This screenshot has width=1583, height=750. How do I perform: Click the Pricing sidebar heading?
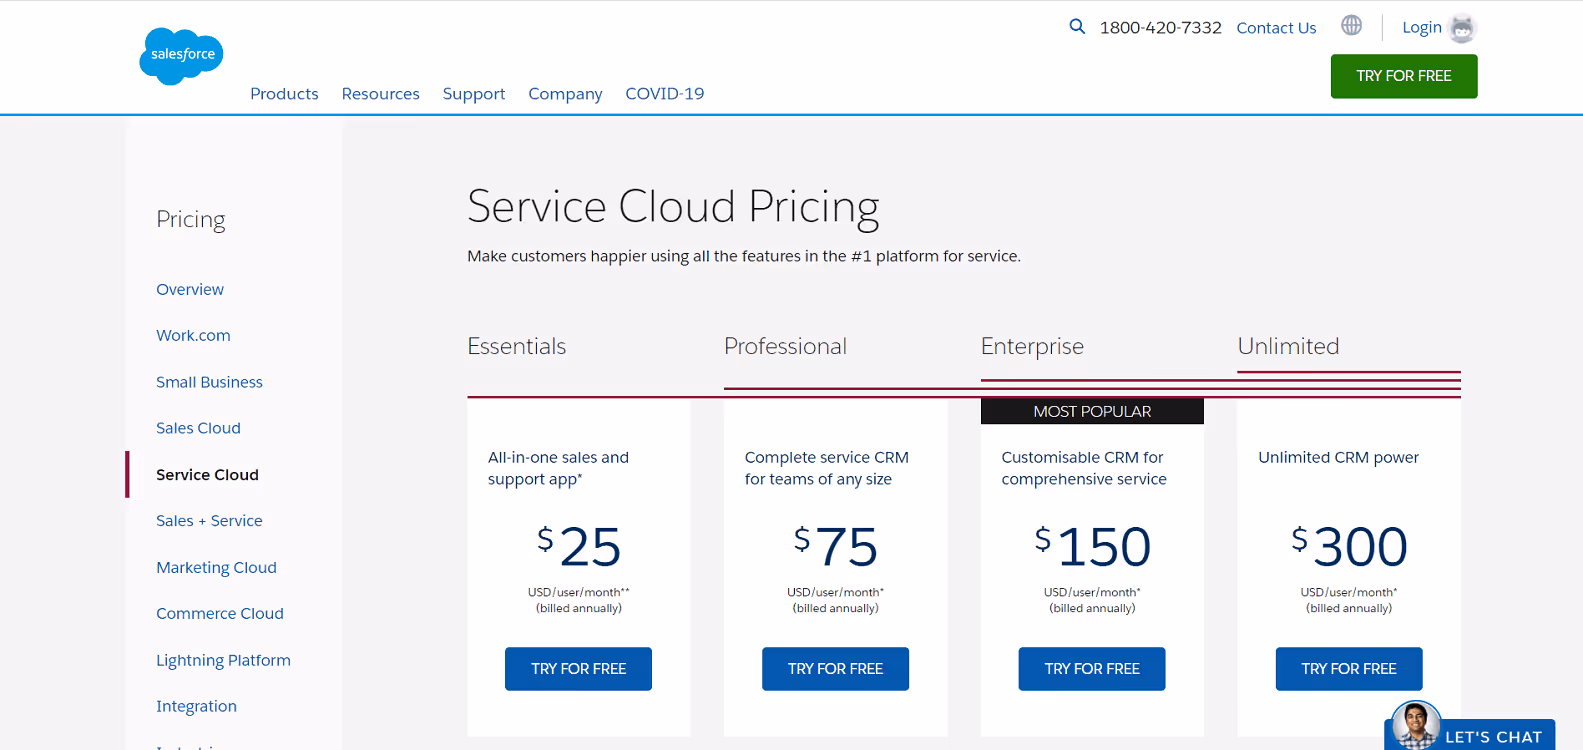[191, 220]
